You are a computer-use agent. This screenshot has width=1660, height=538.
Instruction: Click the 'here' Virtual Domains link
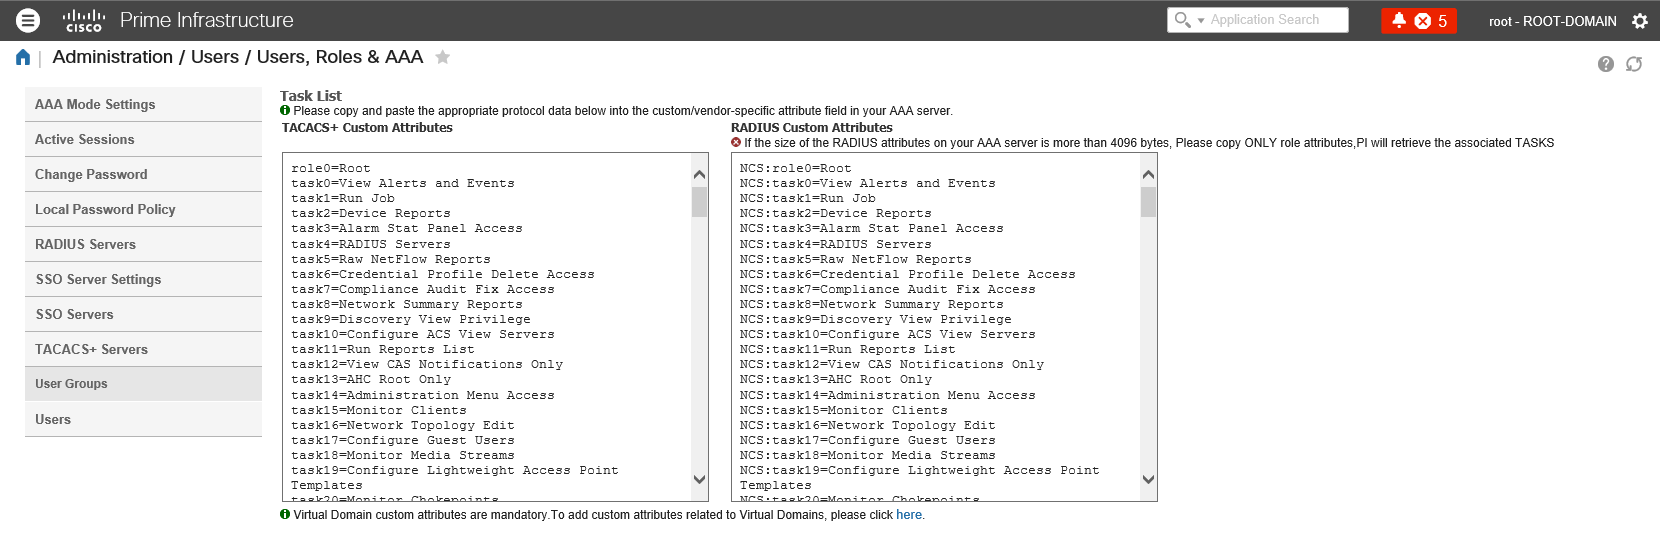click(909, 515)
